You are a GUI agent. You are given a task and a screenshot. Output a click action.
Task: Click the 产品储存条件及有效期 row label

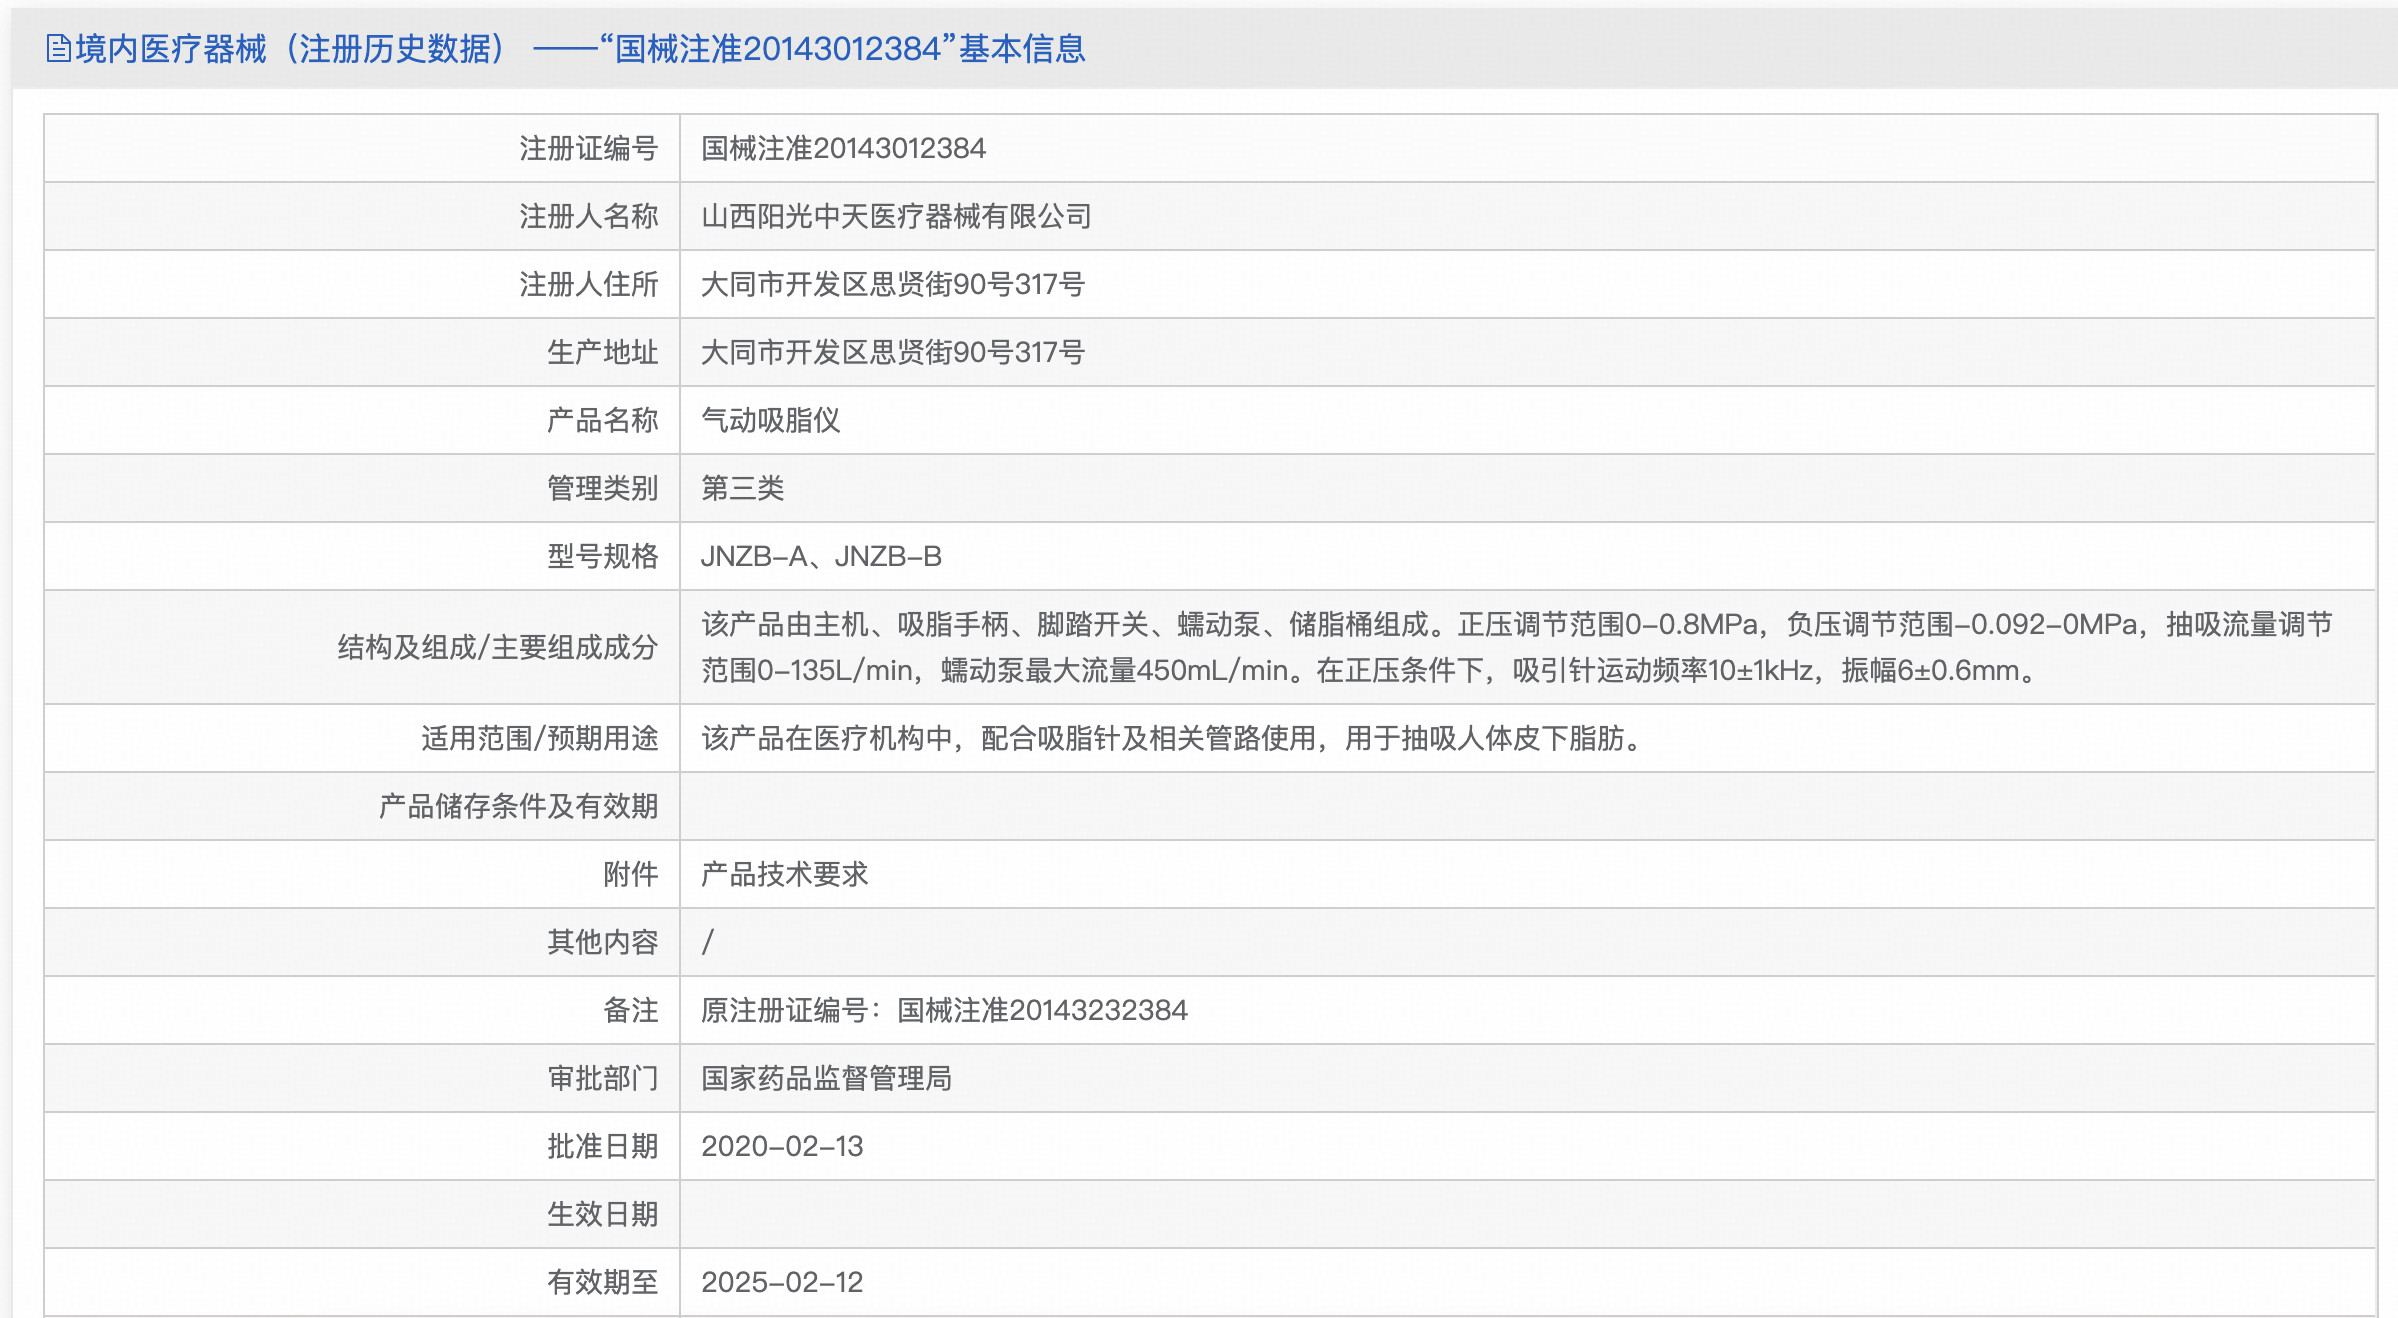tap(518, 807)
